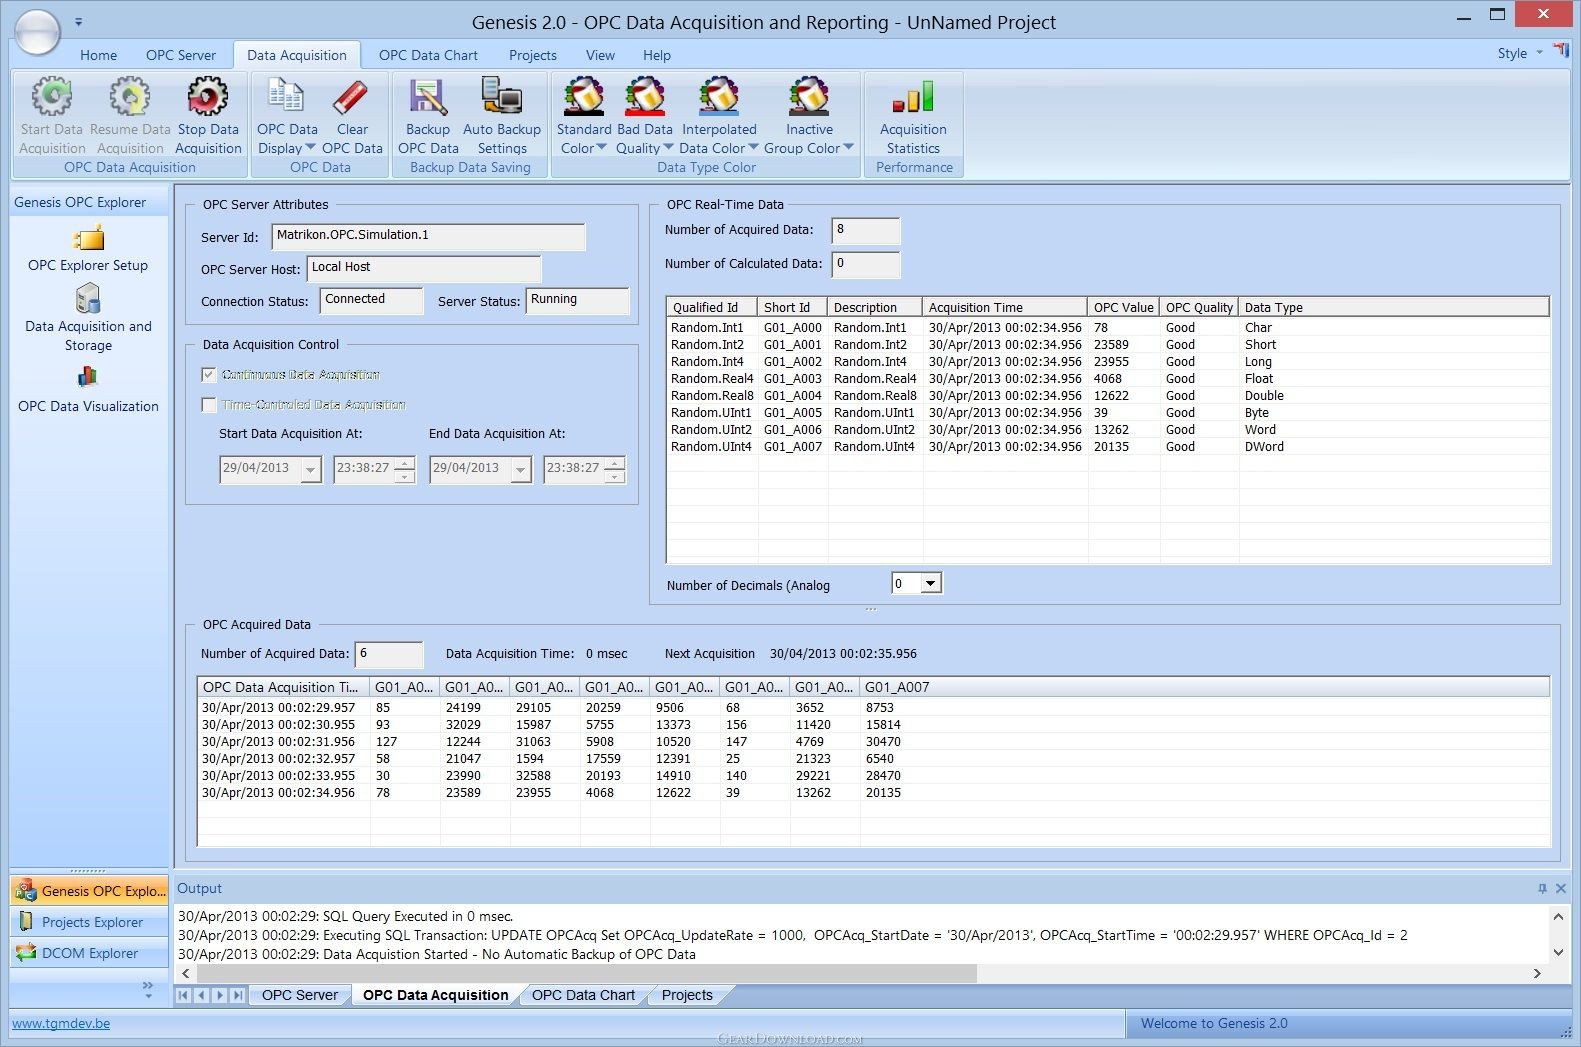Go to the next sheet tab arrow
The width and height of the screenshot is (1581, 1047).
coord(220,995)
